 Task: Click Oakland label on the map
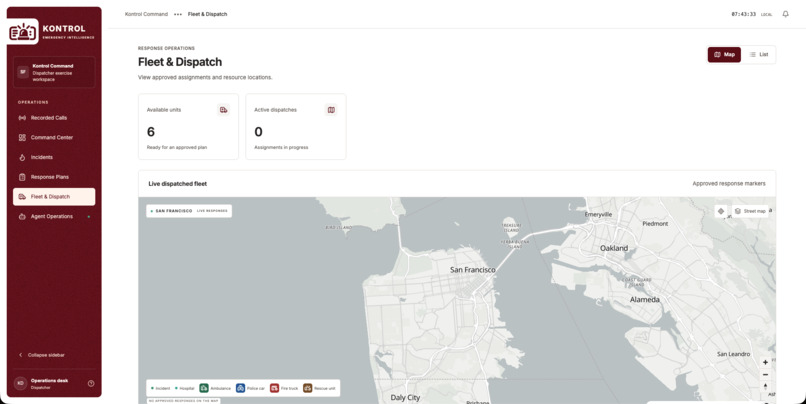pyautogui.click(x=614, y=248)
